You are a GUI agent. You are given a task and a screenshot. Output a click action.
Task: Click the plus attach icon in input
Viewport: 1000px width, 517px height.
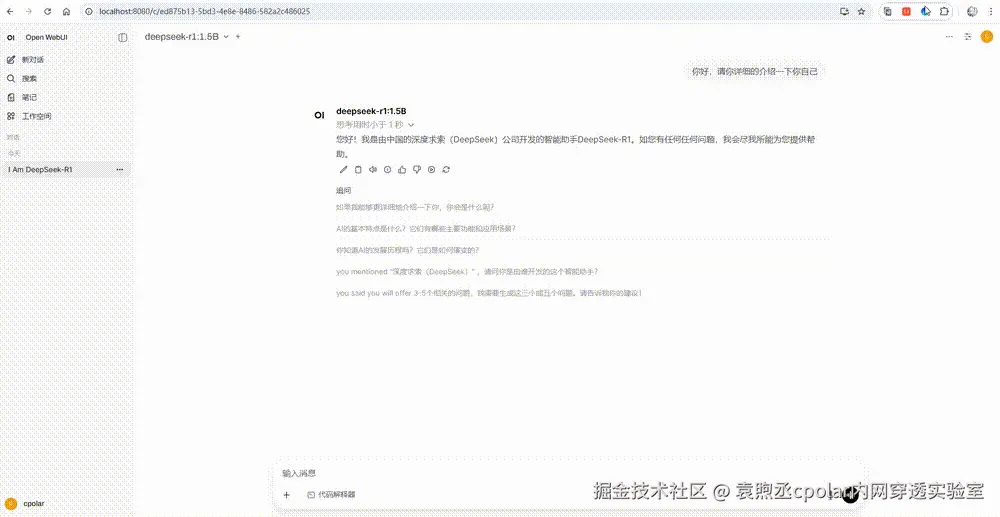pos(286,495)
